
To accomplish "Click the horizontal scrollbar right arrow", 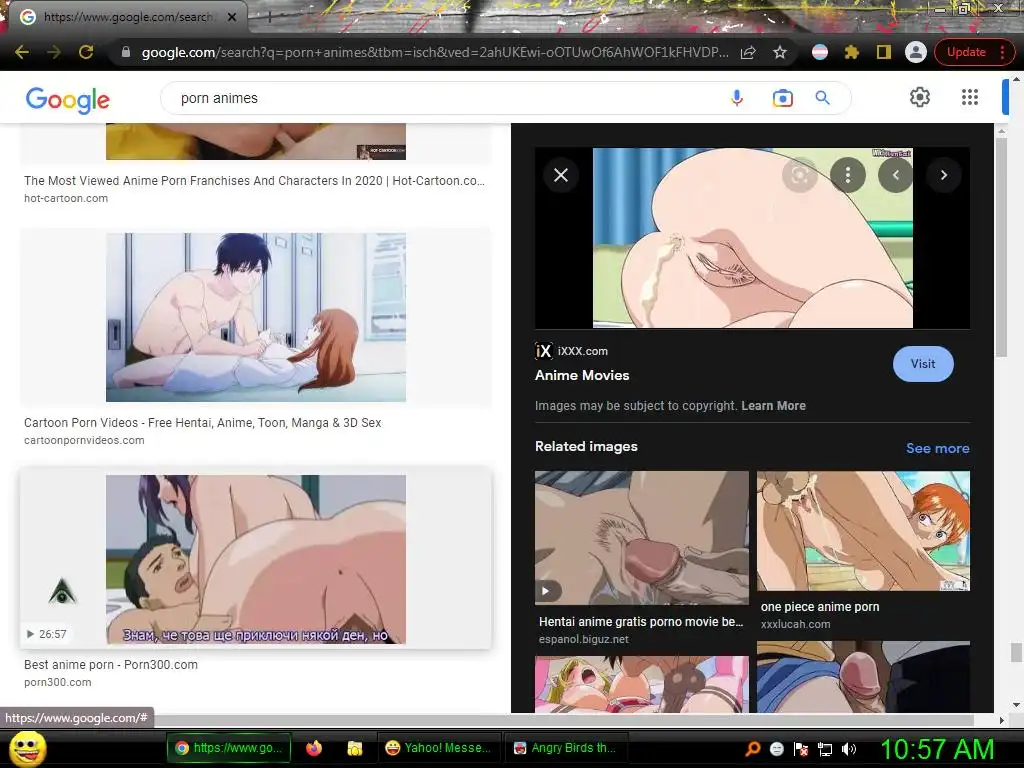I will 1002,720.
